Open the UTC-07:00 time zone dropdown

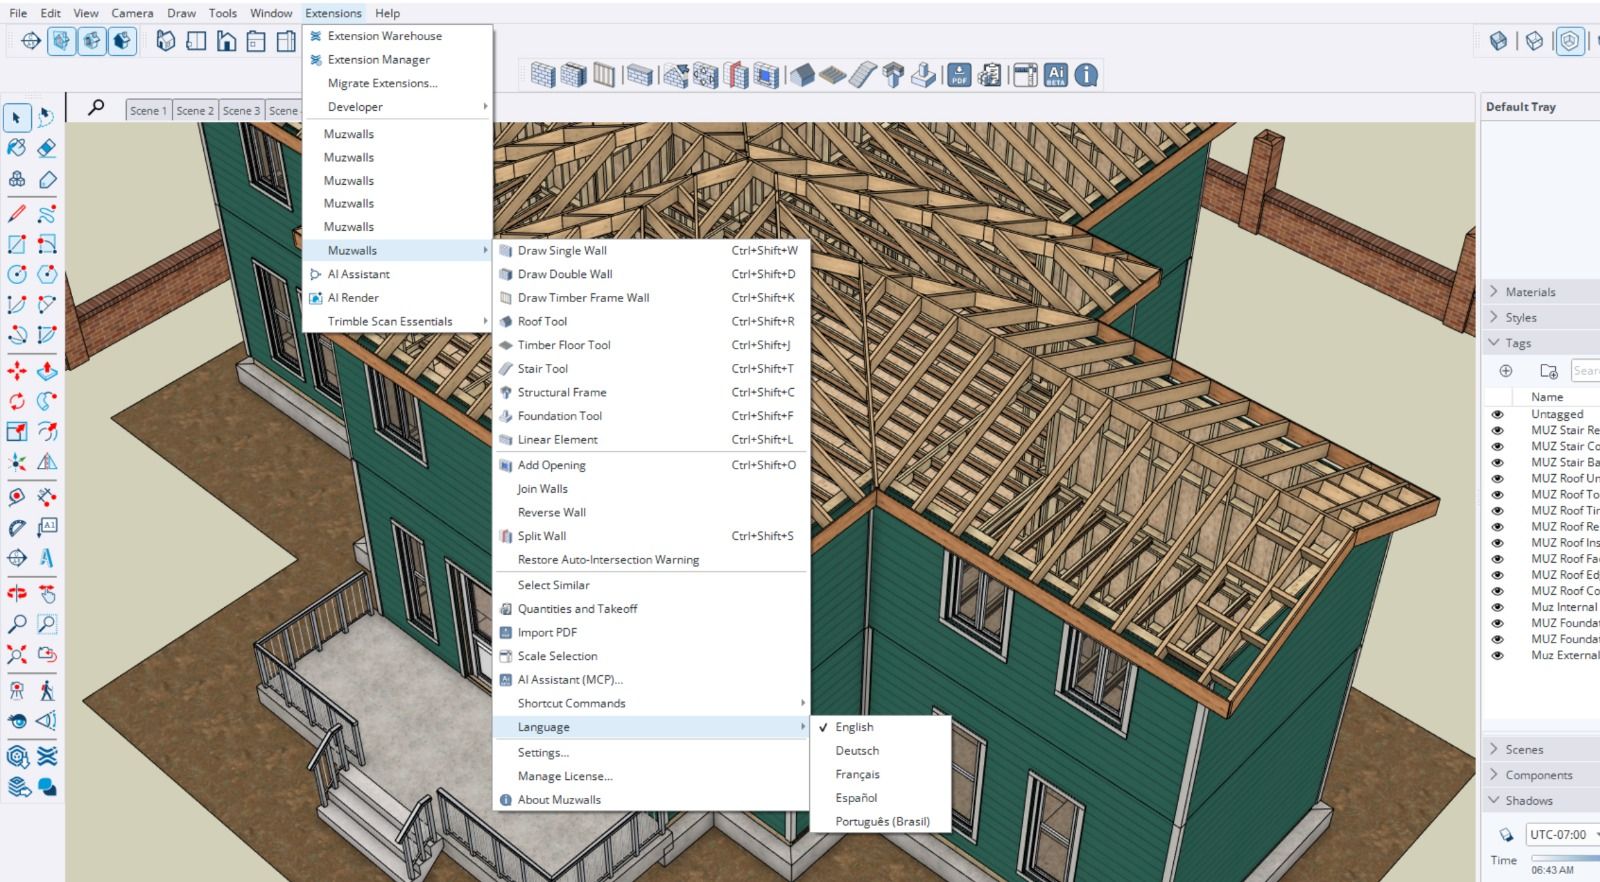1562,834
